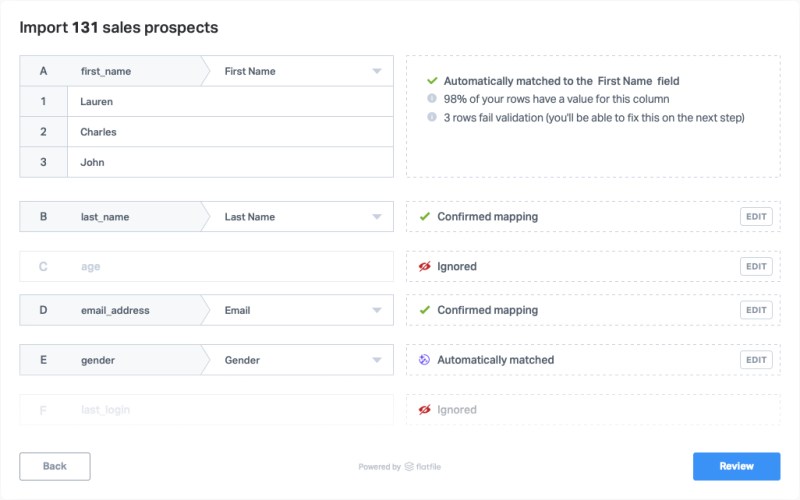Open the First Name field dropdown
The image size is (800, 500).
coord(377,71)
